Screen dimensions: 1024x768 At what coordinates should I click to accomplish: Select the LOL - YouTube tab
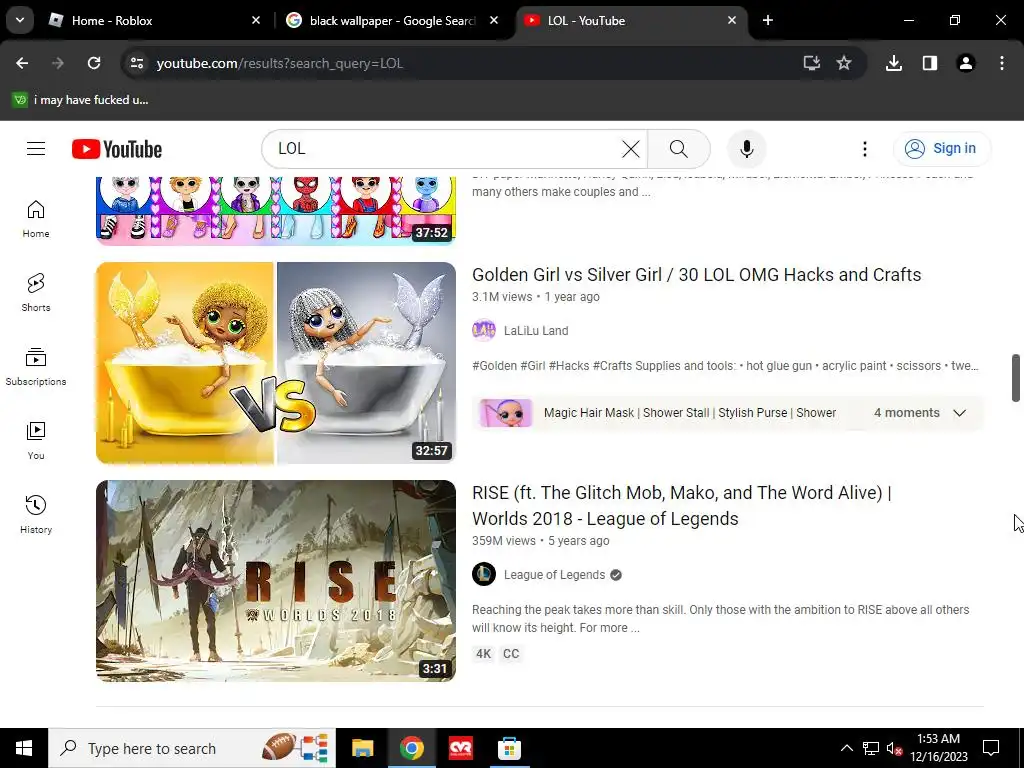click(x=630, y=20)
